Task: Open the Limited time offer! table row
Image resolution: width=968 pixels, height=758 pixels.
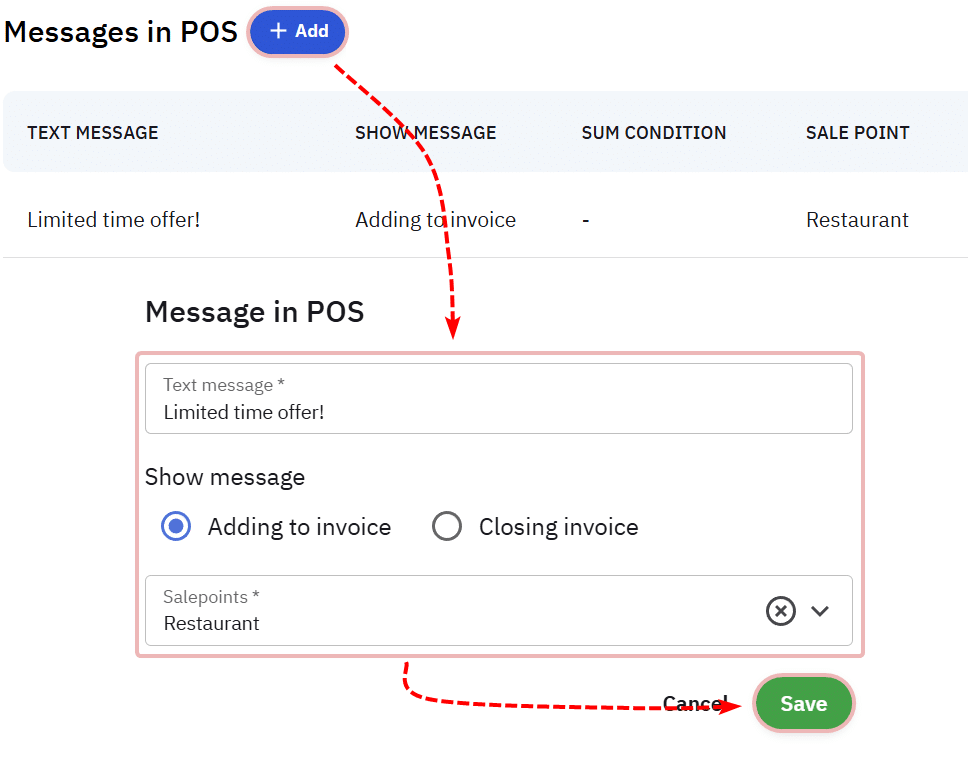Action: coord(114,220)
